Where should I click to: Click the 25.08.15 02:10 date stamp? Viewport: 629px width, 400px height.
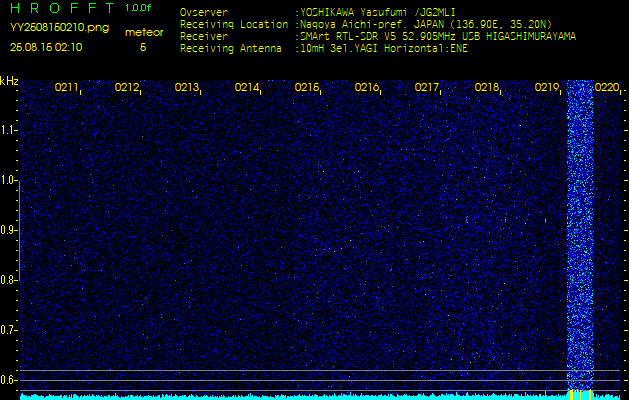(46, 47)
